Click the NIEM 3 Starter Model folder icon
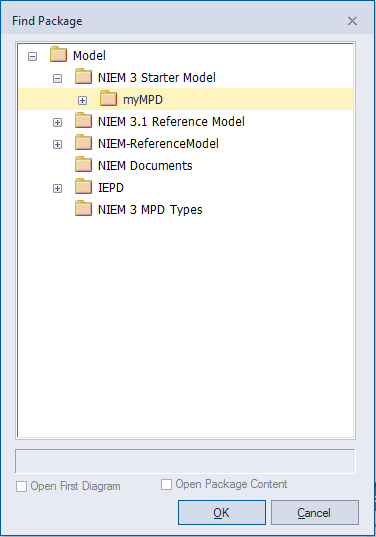The width and height of the screenshot is (376, 537). (x=83, y=76)
